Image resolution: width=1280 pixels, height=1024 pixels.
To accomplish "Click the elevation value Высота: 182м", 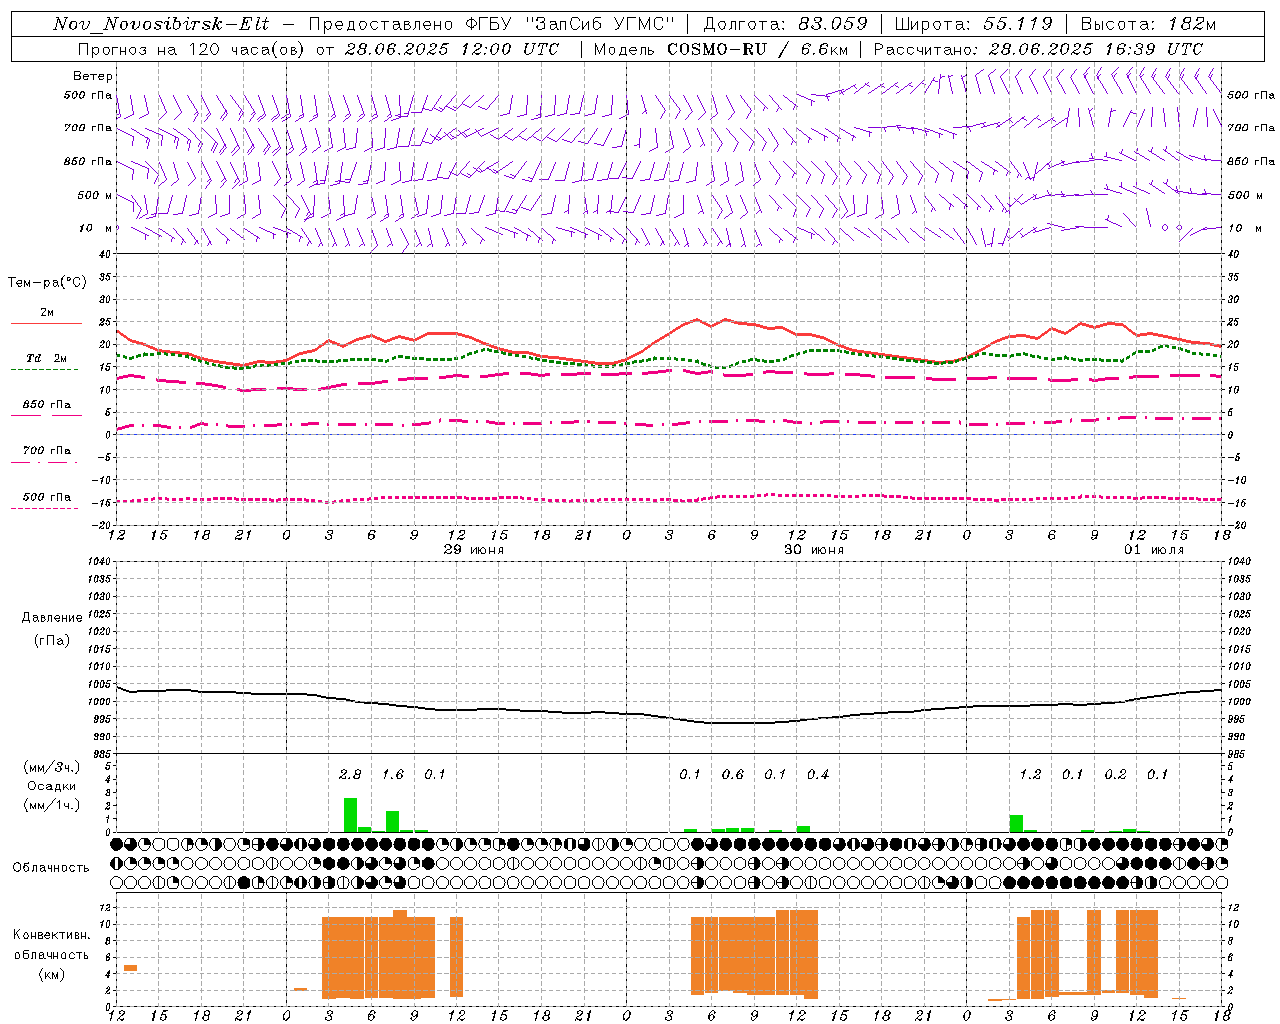I will [x=1148, y=24].
